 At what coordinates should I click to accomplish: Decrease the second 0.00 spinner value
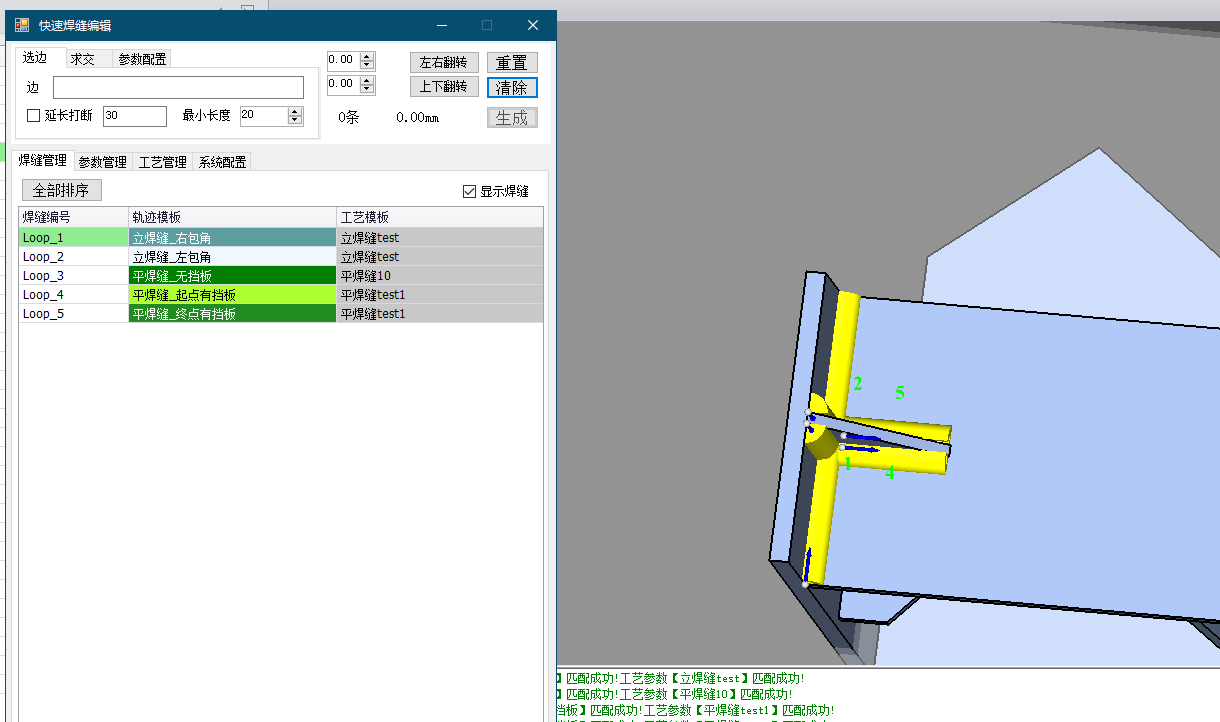[367, 88]
